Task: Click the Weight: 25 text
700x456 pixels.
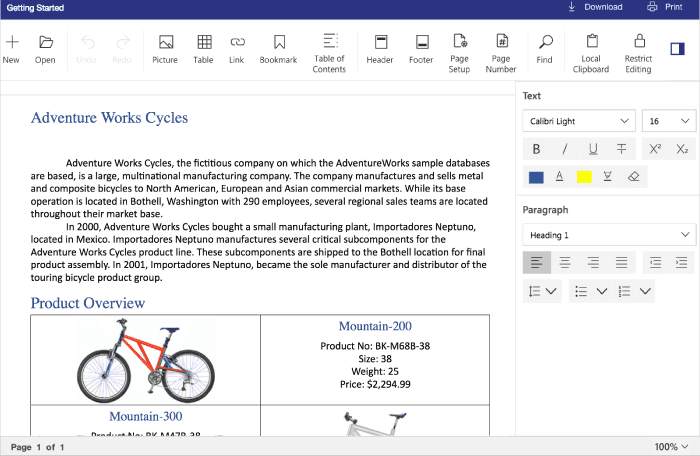Action: (375, 372)
